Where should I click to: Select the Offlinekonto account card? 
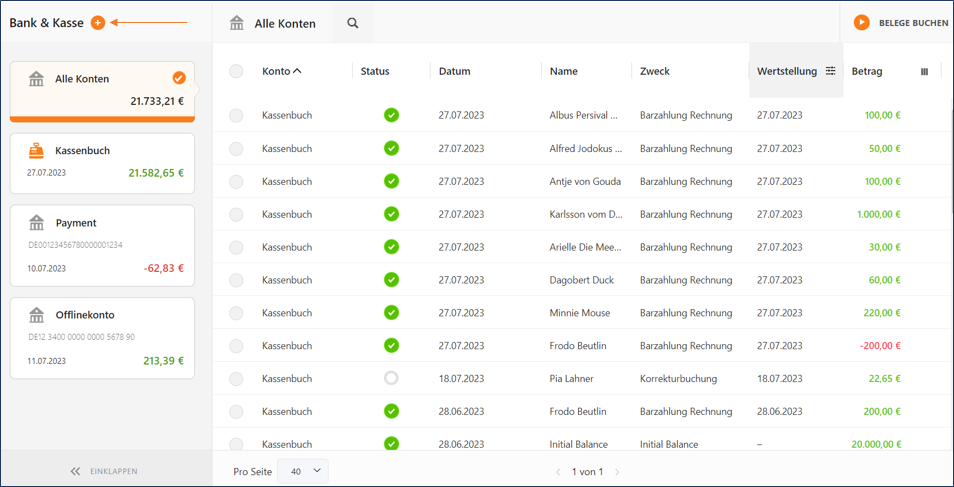point(102,338)
